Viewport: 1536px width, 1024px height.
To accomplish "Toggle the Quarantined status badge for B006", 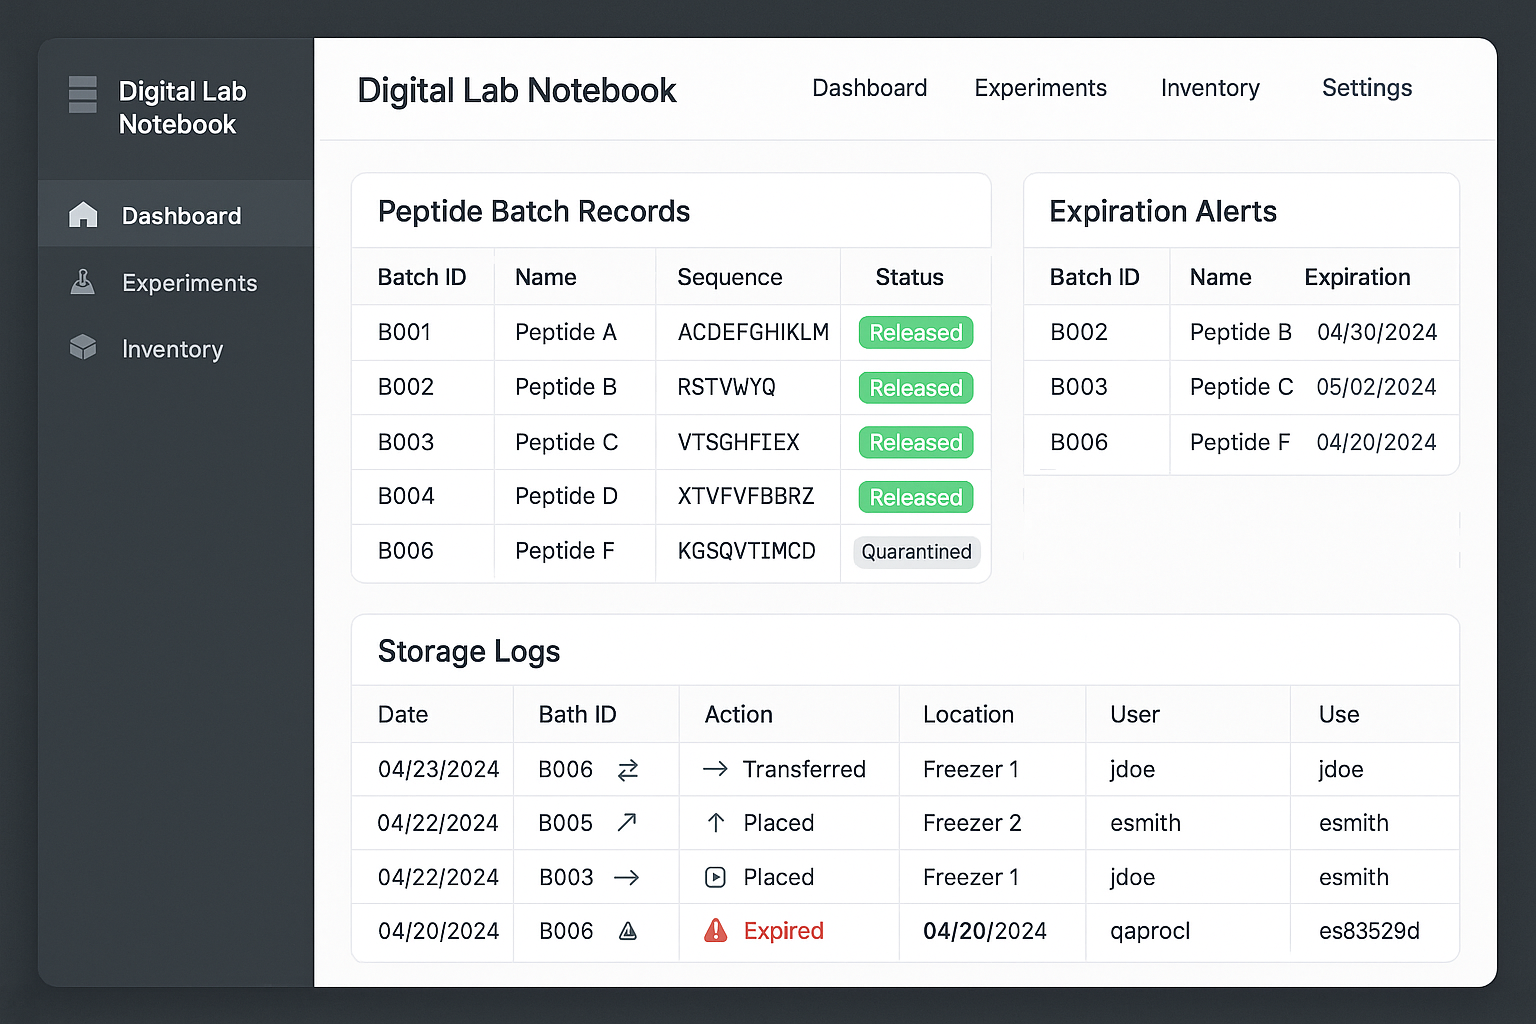I will (x=915, y=551).
